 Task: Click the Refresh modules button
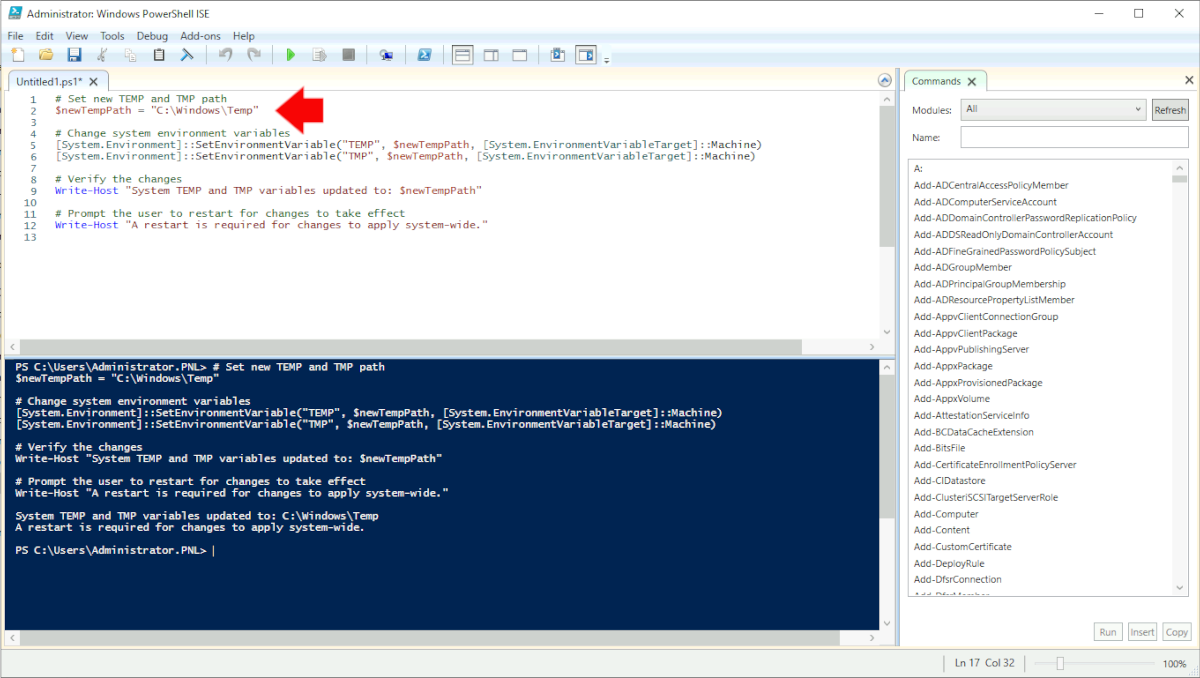1170,110
